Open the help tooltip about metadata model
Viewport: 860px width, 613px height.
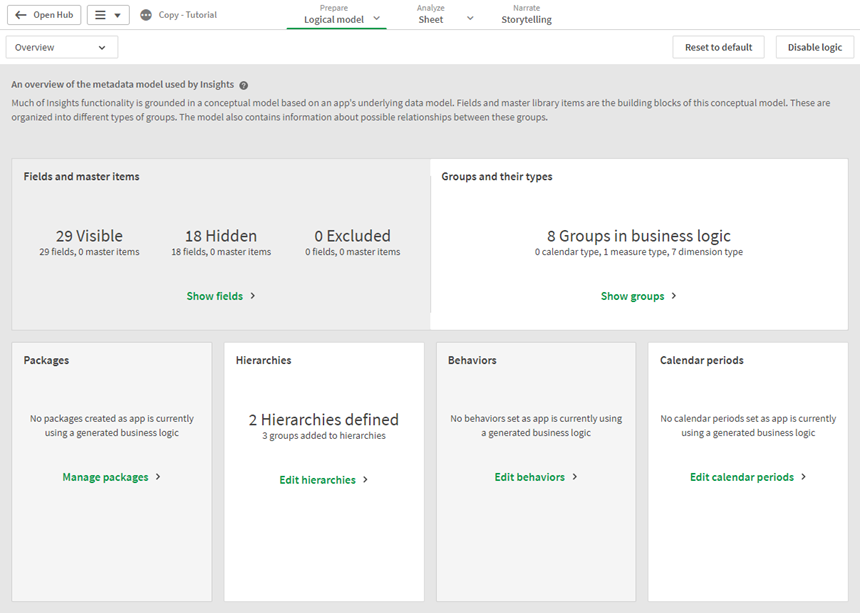[x=244, y=85]
